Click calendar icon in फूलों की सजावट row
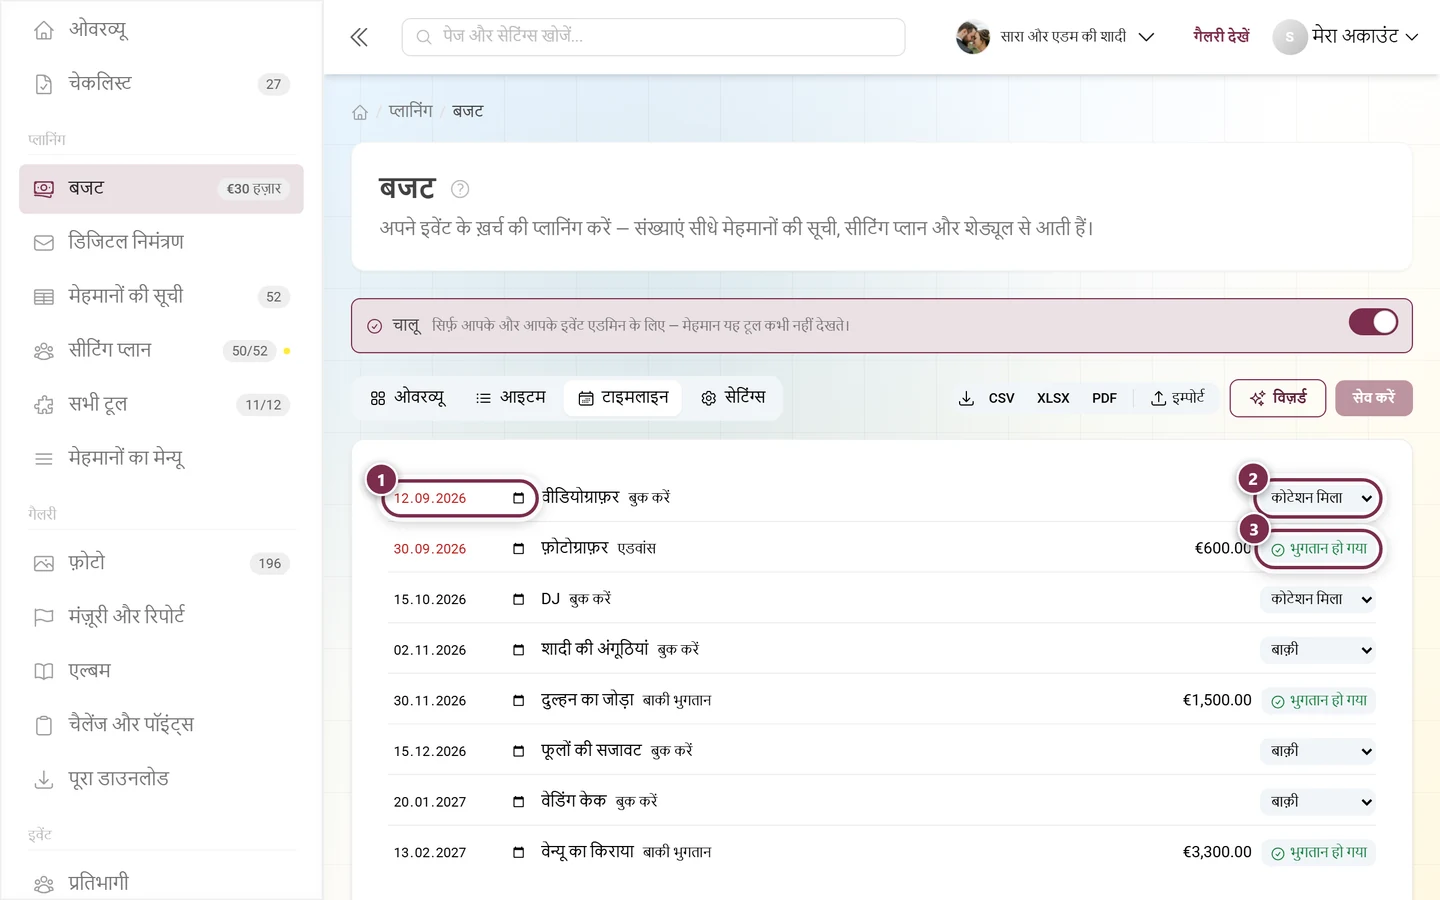Screen dimensions: 1440x900 [x=518, y=751]
